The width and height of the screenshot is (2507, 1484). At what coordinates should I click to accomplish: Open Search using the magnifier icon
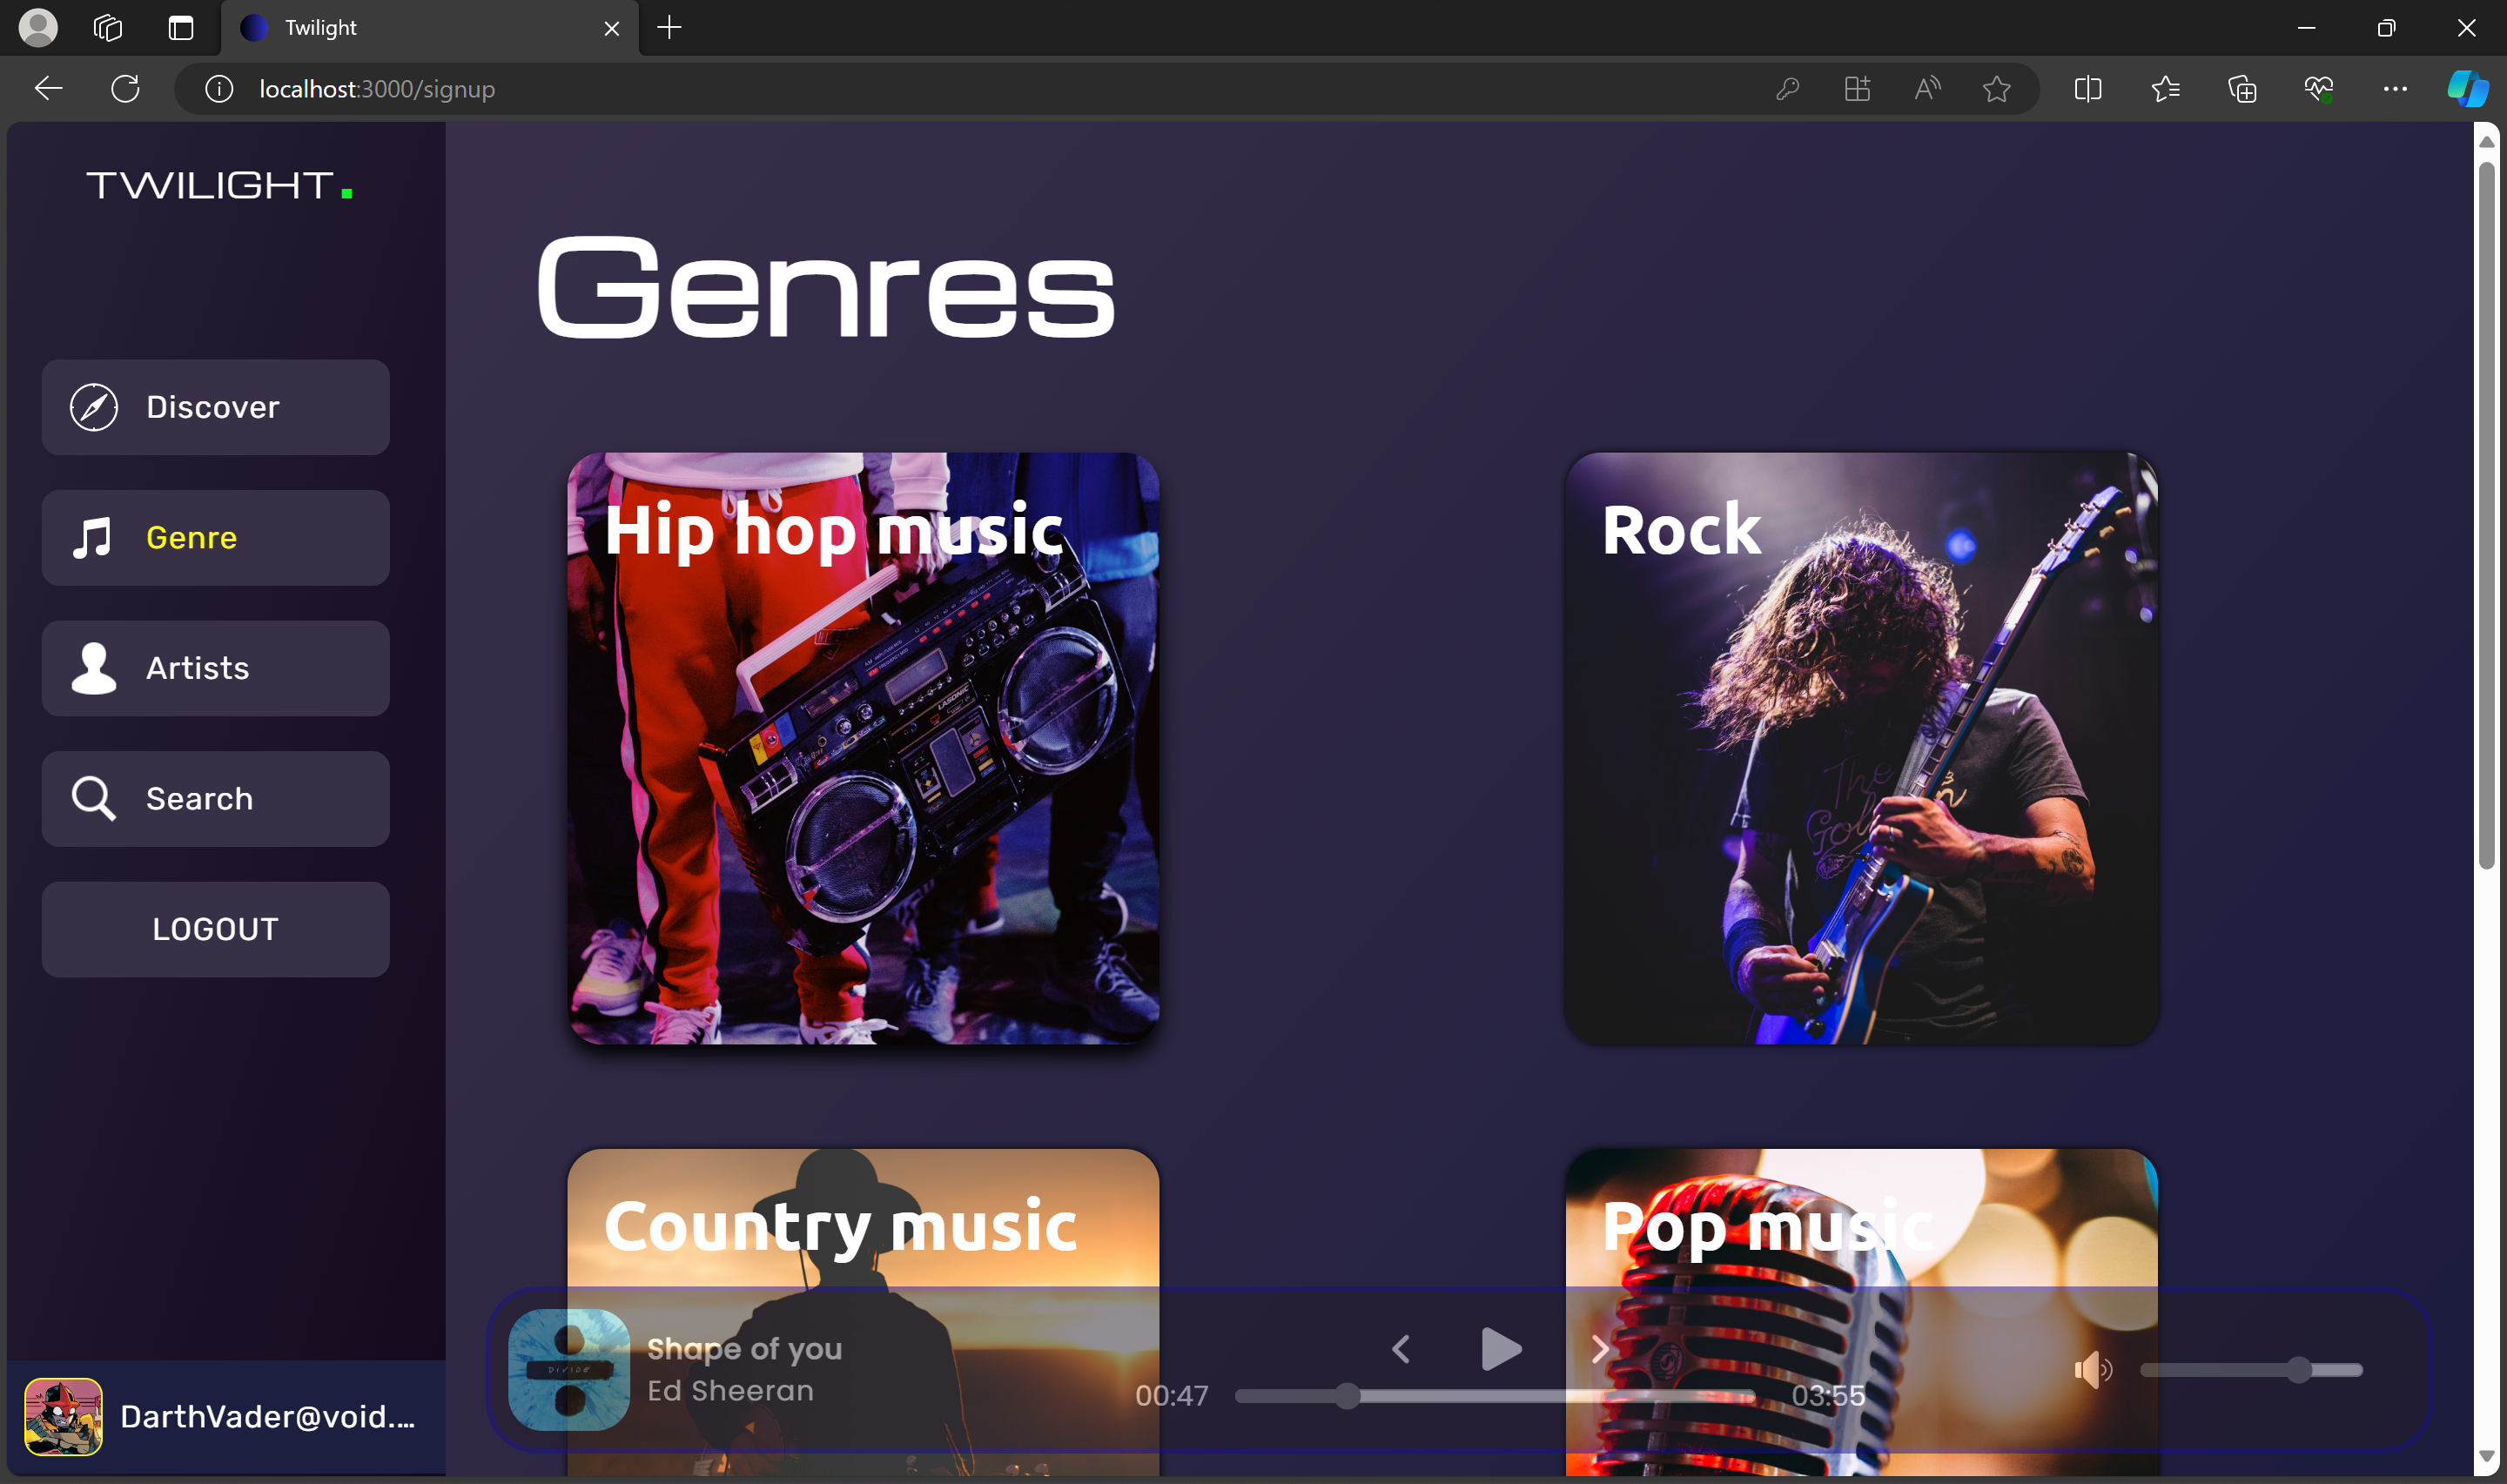pyautogui.click(x=92, y=798)
